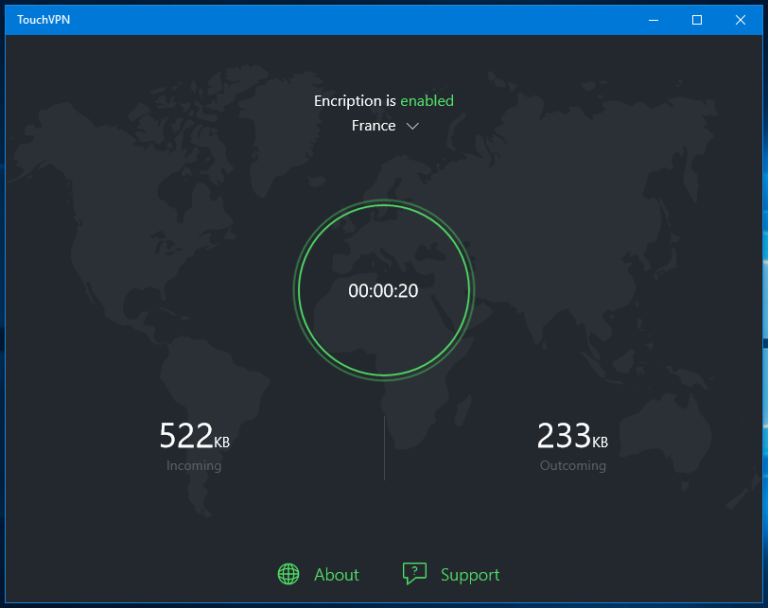This screenshot has height=608, width=768.
Task: Click the Incoming label
Action: point(194,465)
